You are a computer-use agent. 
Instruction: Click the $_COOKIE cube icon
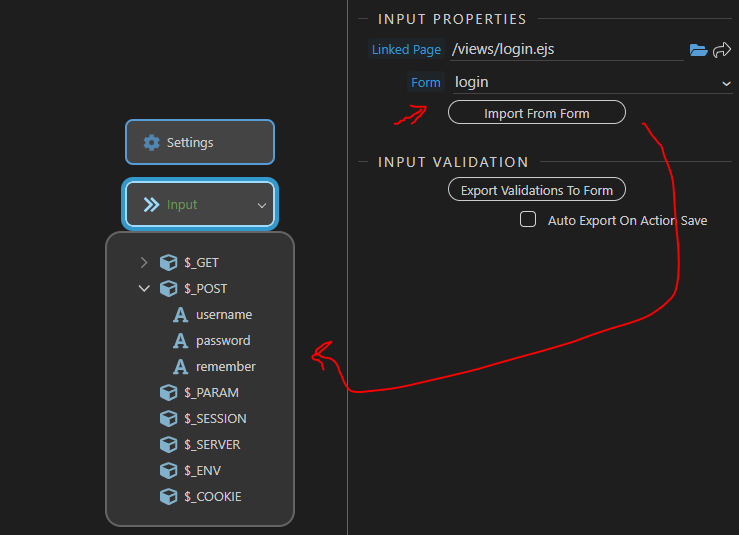pyautogui.click(x=168, y=496)
